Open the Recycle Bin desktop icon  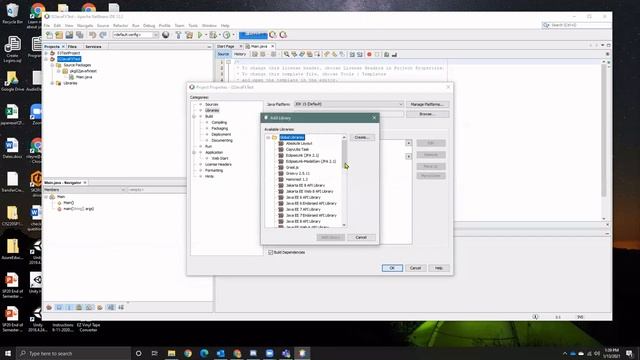tap(12, 13)
